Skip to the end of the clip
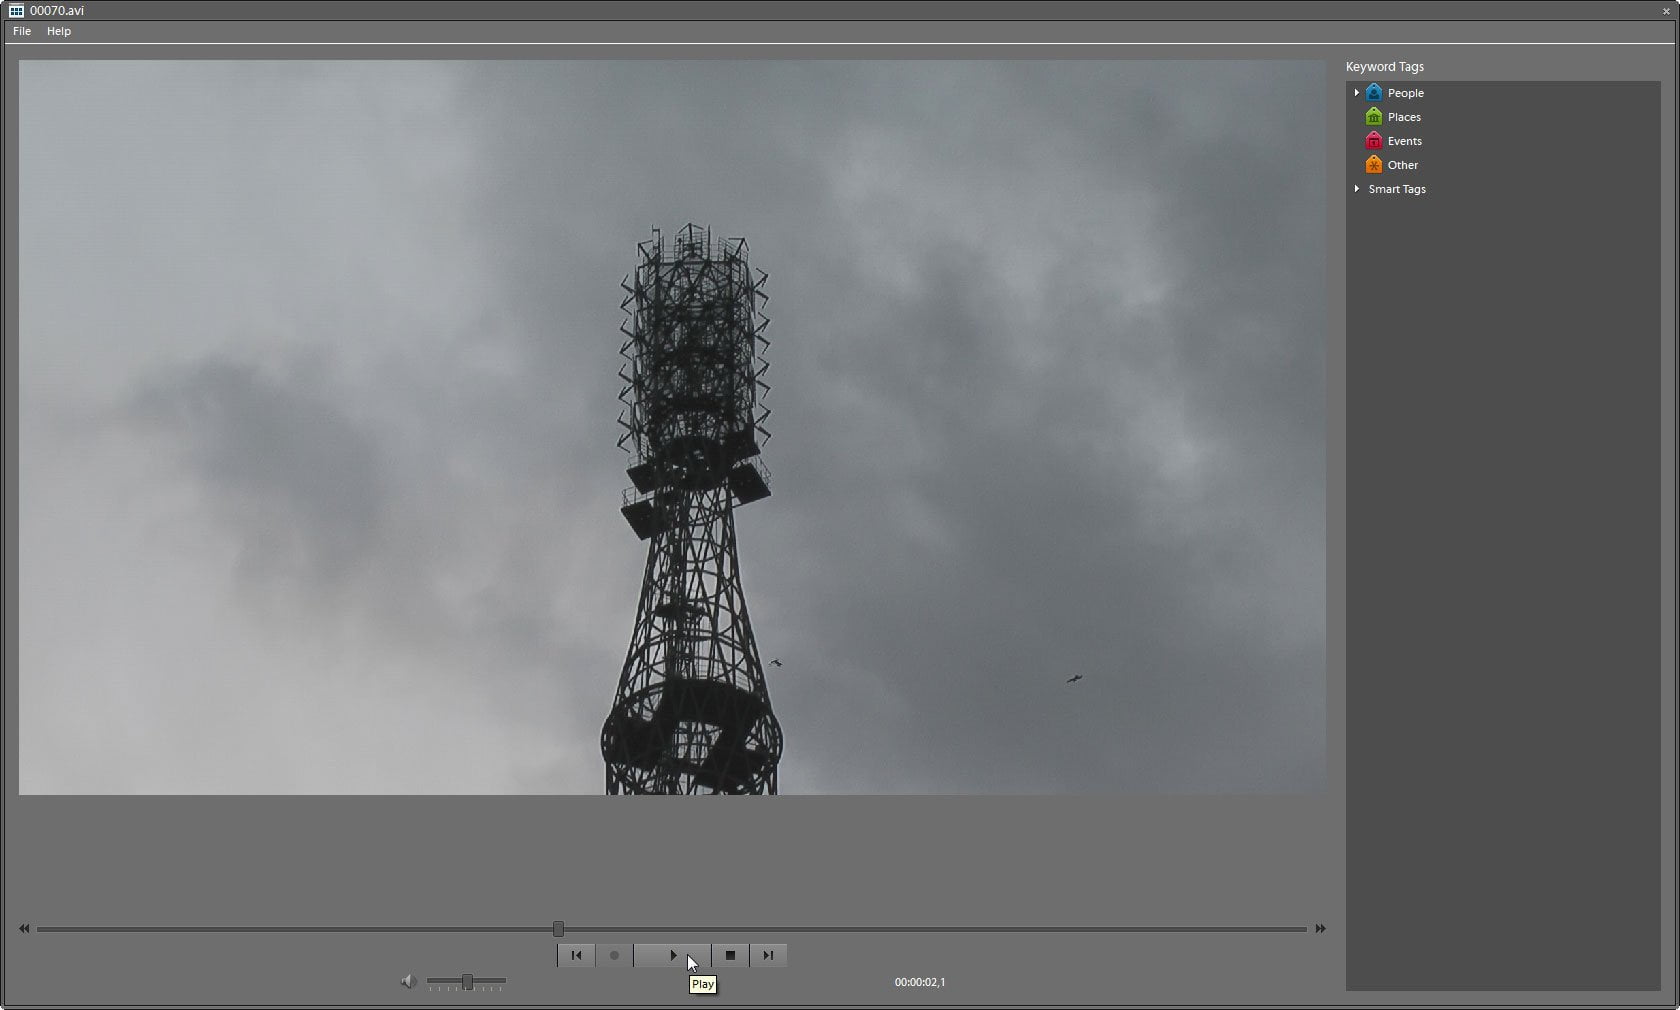This screenshot has height=1010, width=1680. [x=768, y=955]
